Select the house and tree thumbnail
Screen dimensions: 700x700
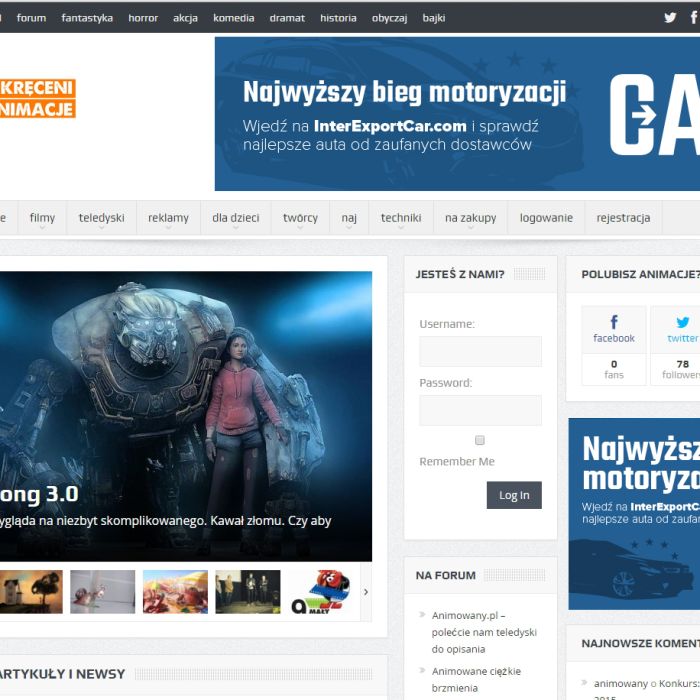tap(31, 592)
